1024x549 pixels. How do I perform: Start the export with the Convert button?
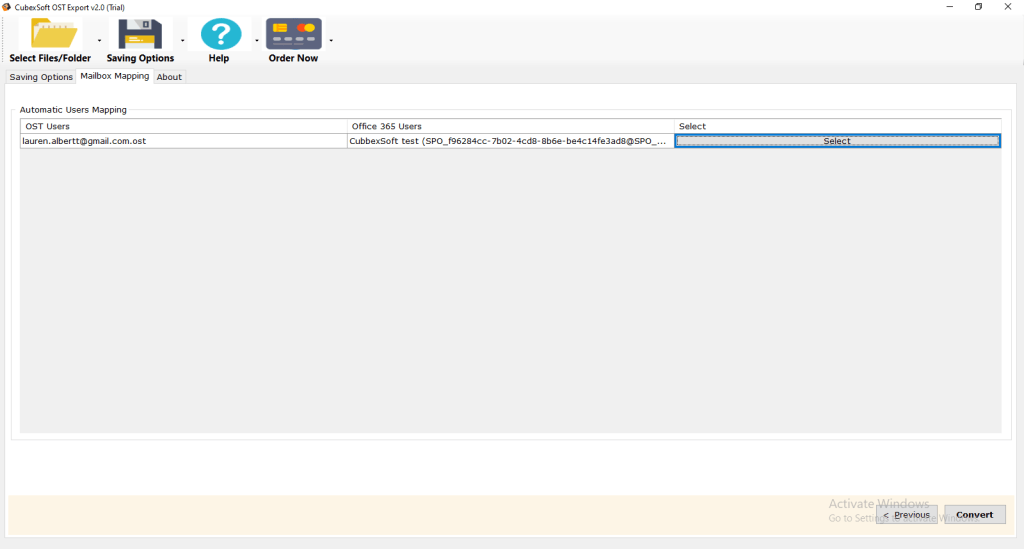(974, 515)
